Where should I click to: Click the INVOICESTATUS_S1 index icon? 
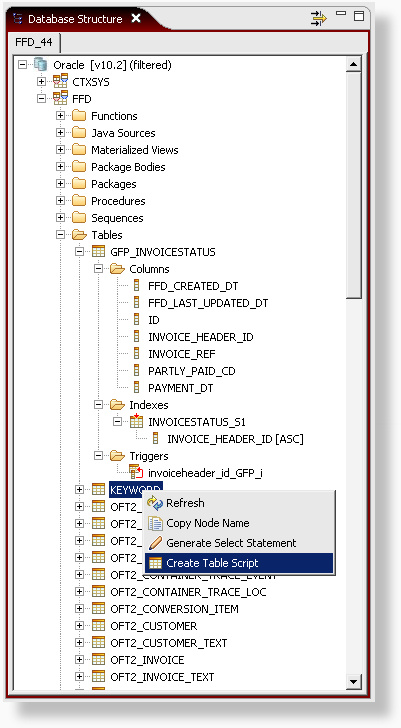[136, 422]
